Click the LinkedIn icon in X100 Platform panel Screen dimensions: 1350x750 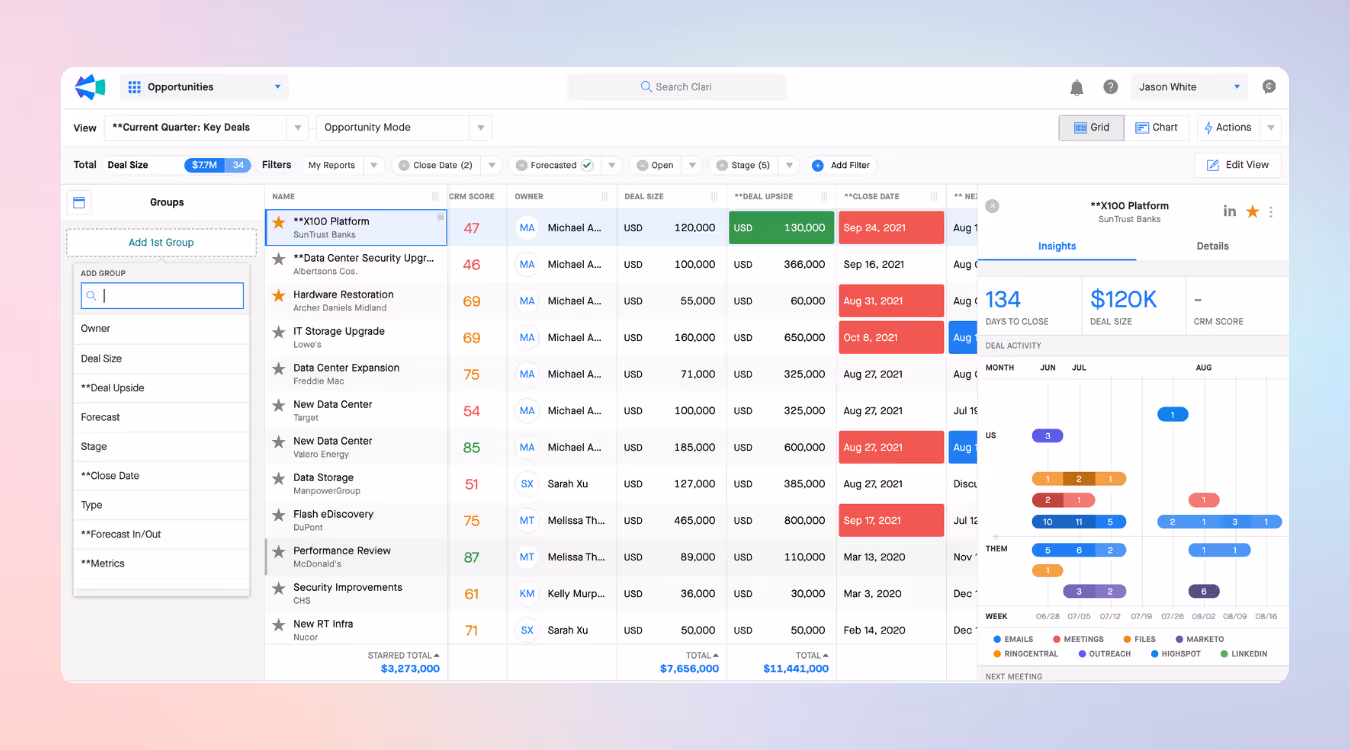(x=1230, y=211)
